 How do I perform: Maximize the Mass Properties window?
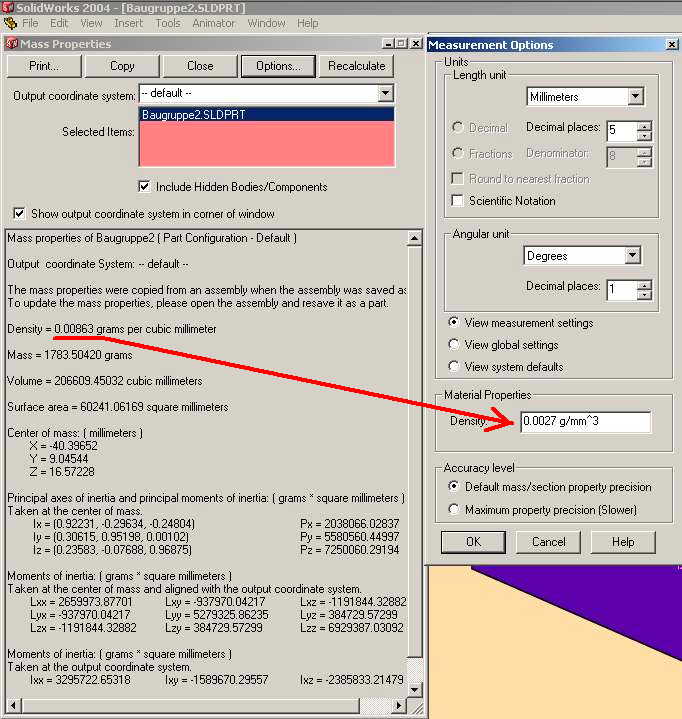point(401,44)
